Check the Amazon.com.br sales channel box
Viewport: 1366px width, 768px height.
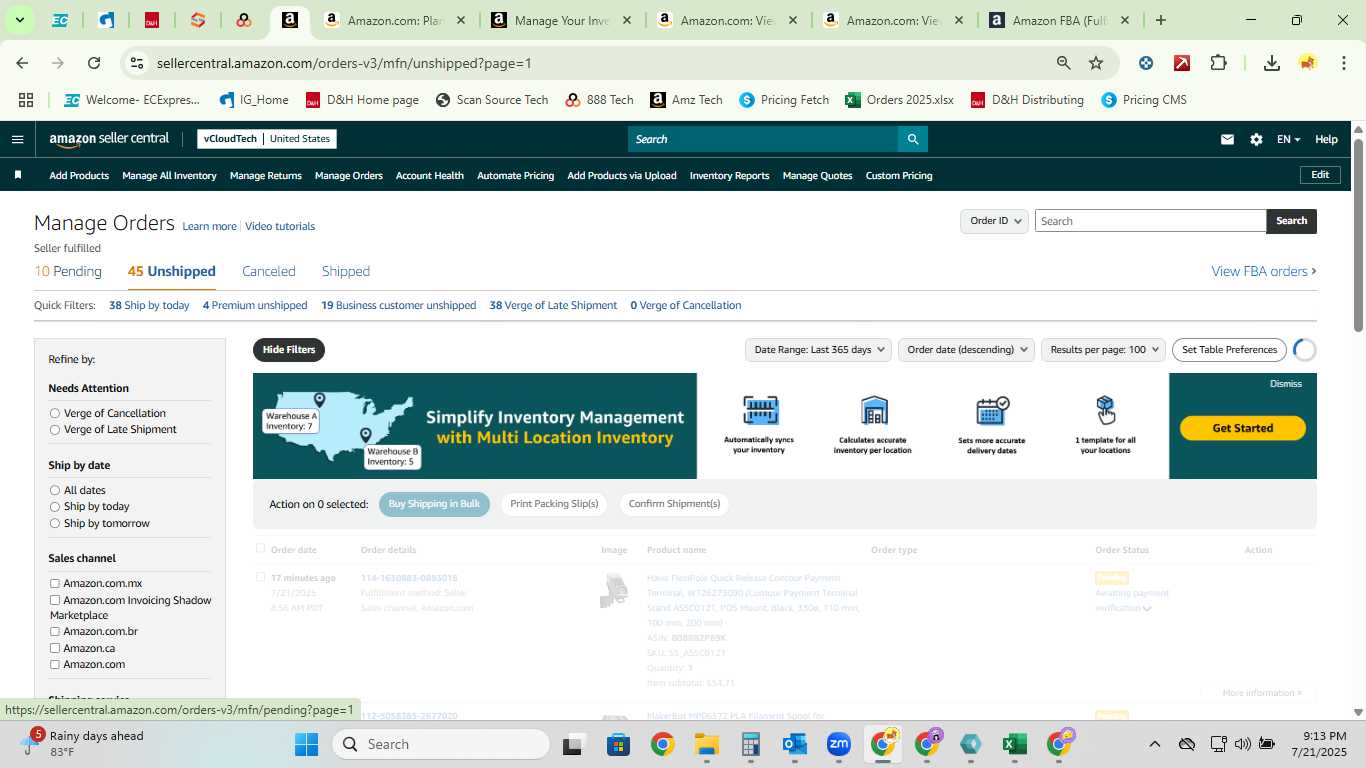(55, 631)
